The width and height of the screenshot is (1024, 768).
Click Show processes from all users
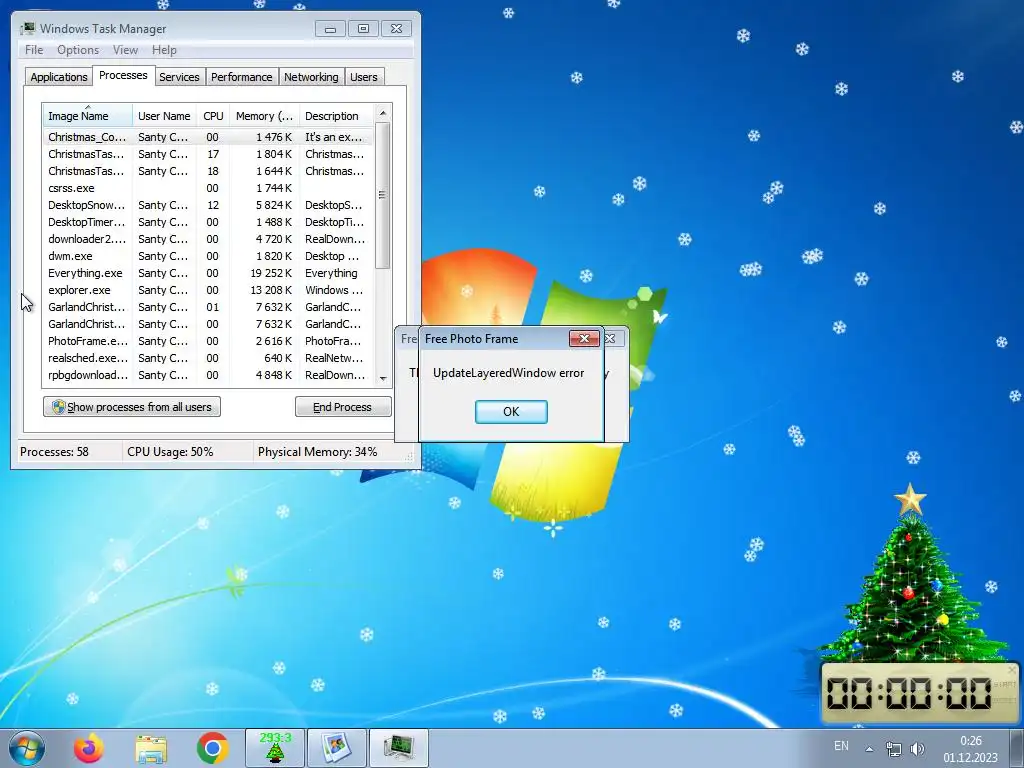[x=132, y=407]
